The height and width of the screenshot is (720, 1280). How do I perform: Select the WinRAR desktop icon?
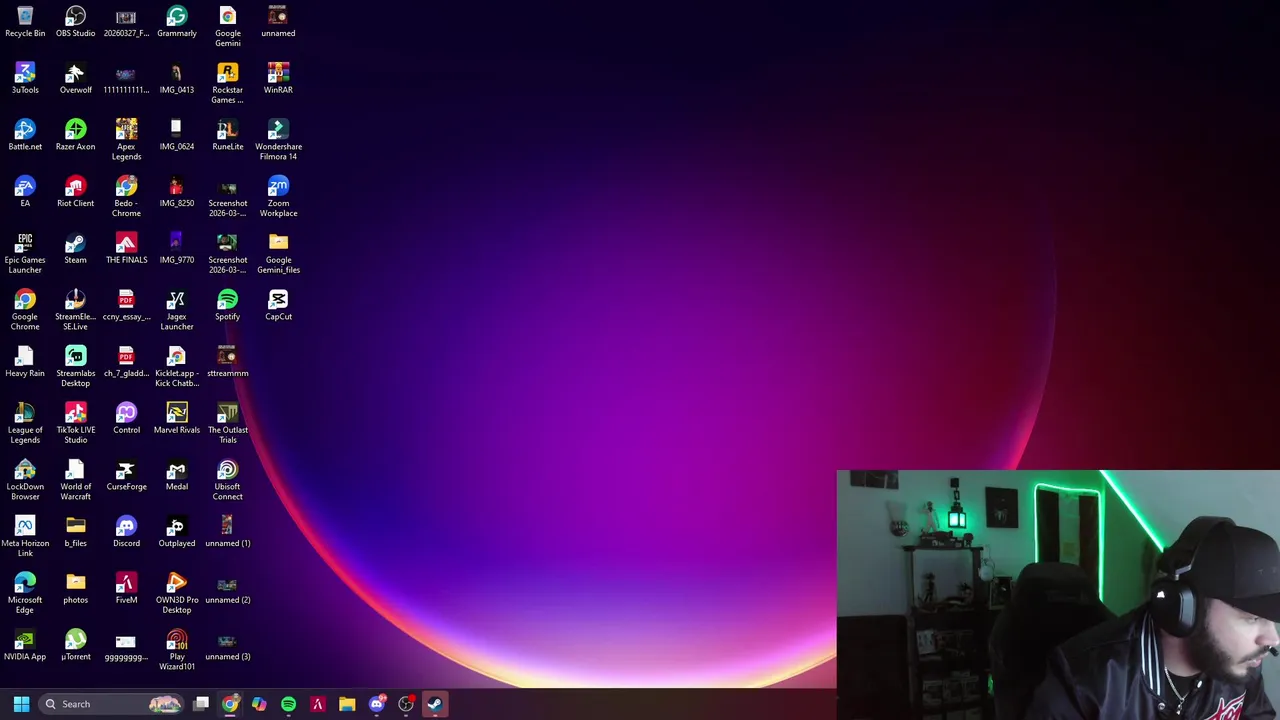pos(278,78)
